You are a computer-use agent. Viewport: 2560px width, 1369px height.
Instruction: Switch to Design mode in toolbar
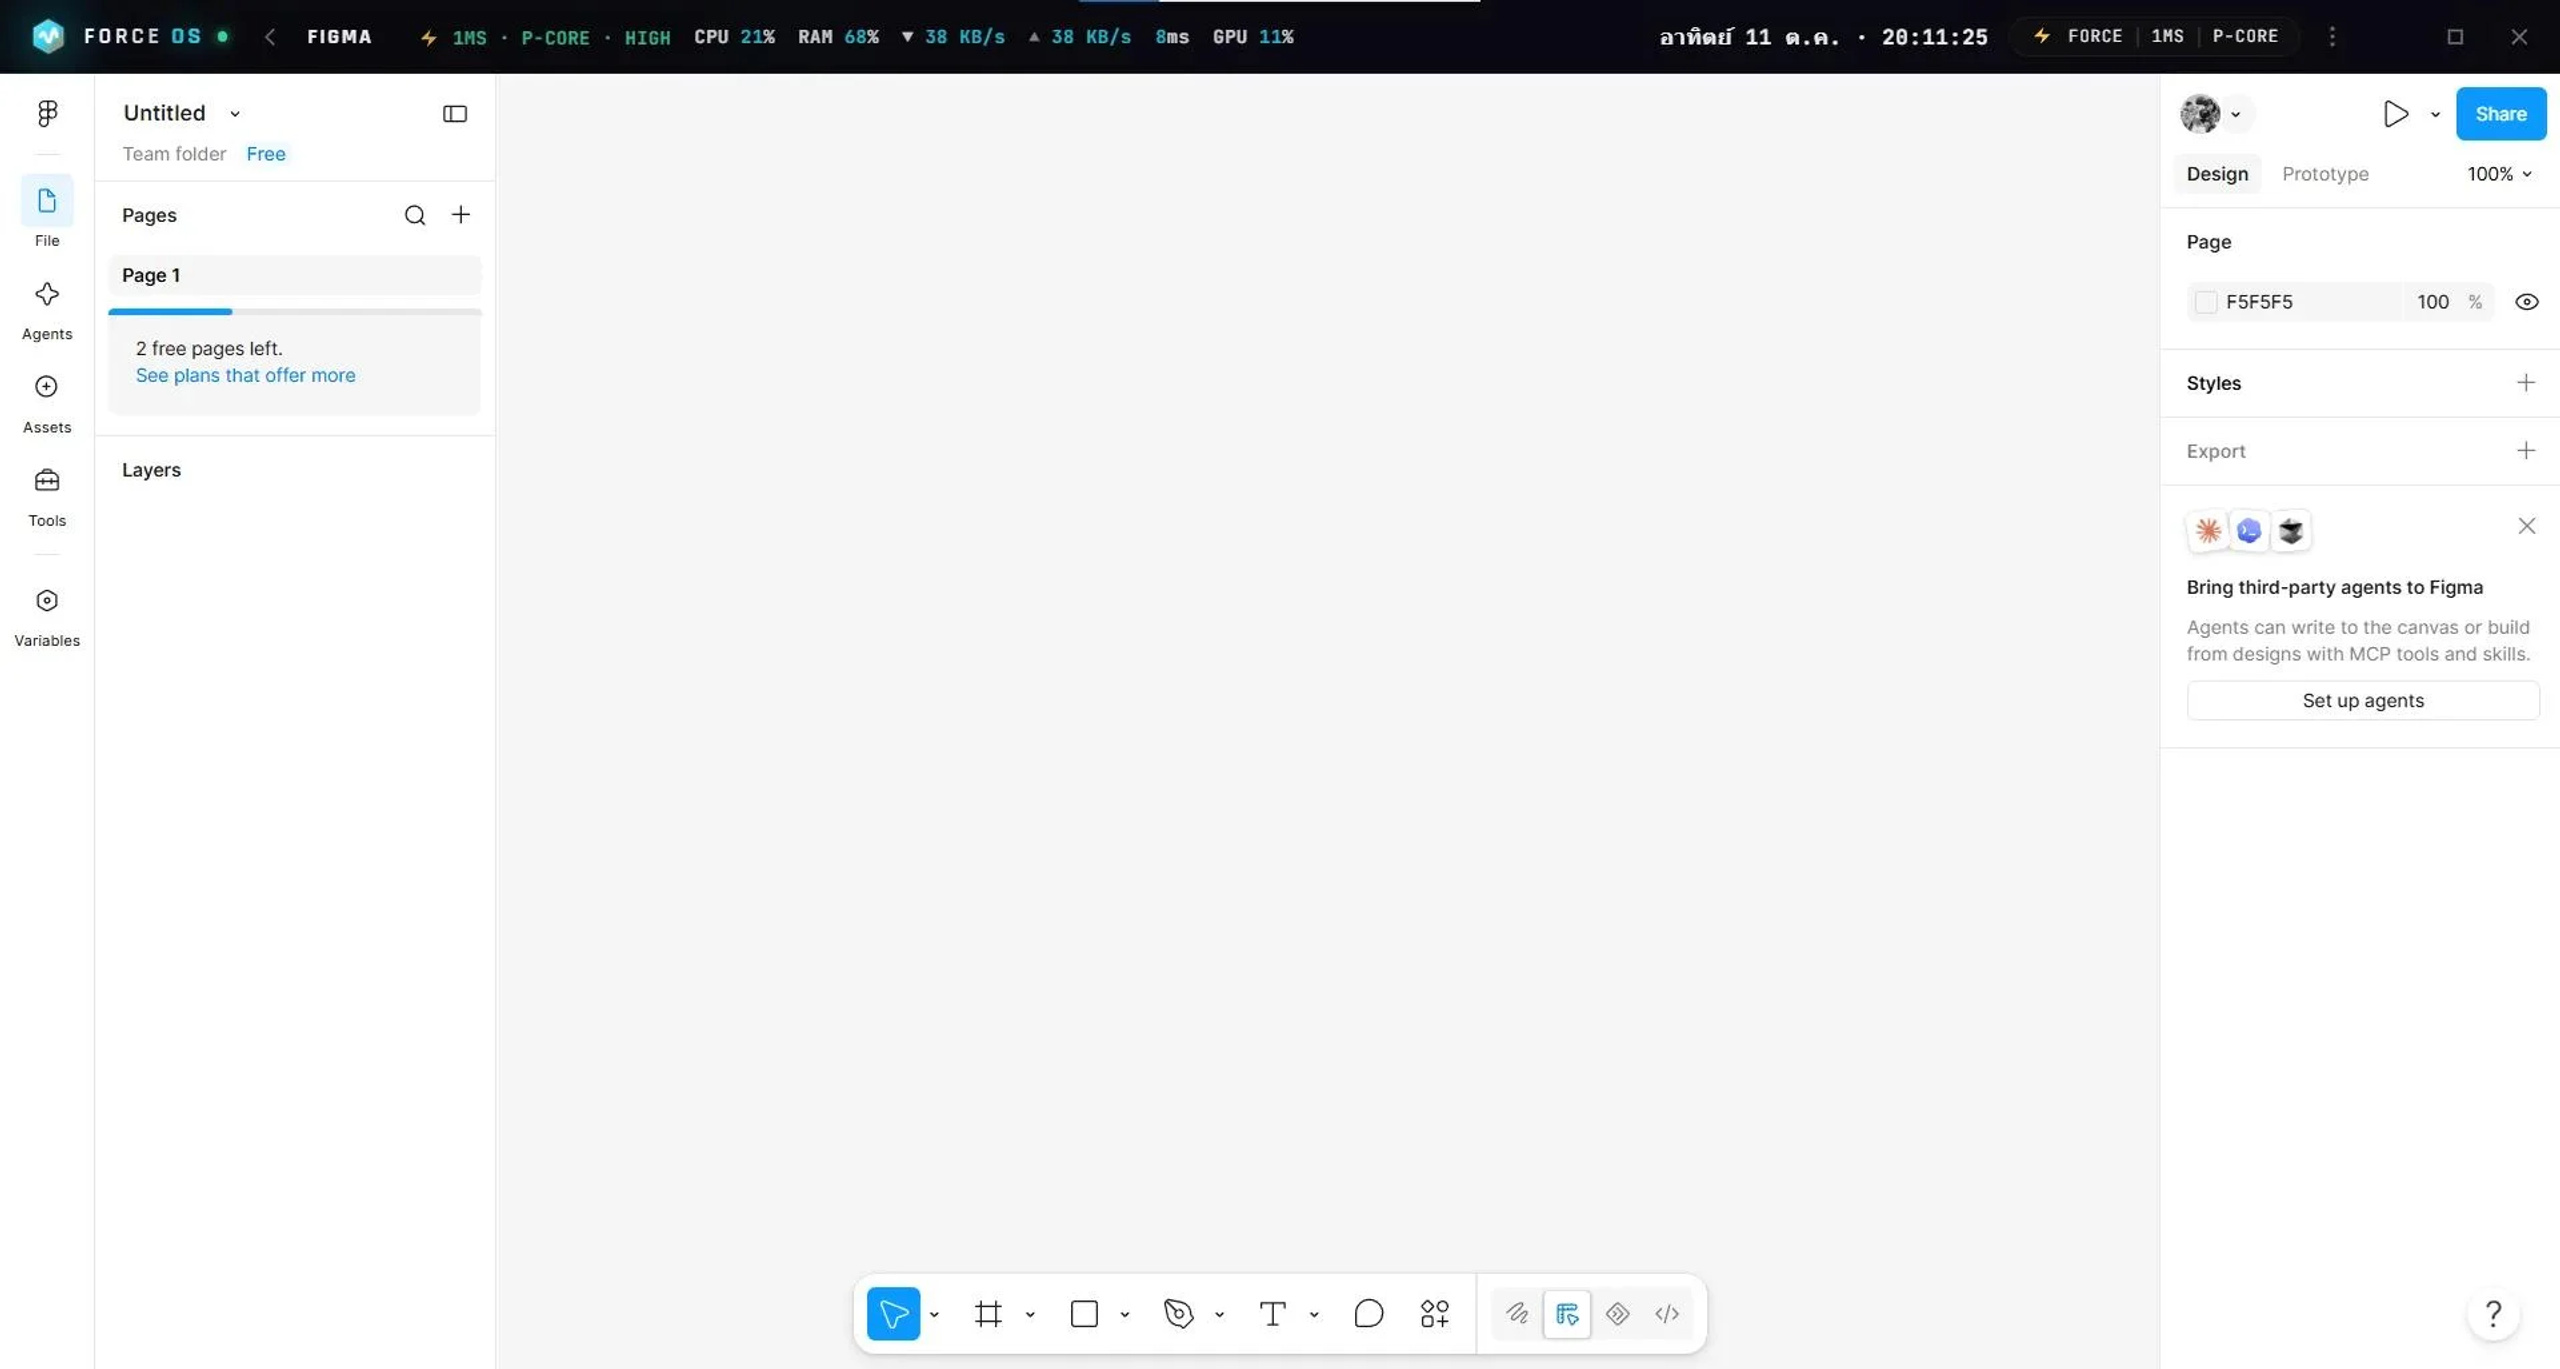pos(1567,1313)
